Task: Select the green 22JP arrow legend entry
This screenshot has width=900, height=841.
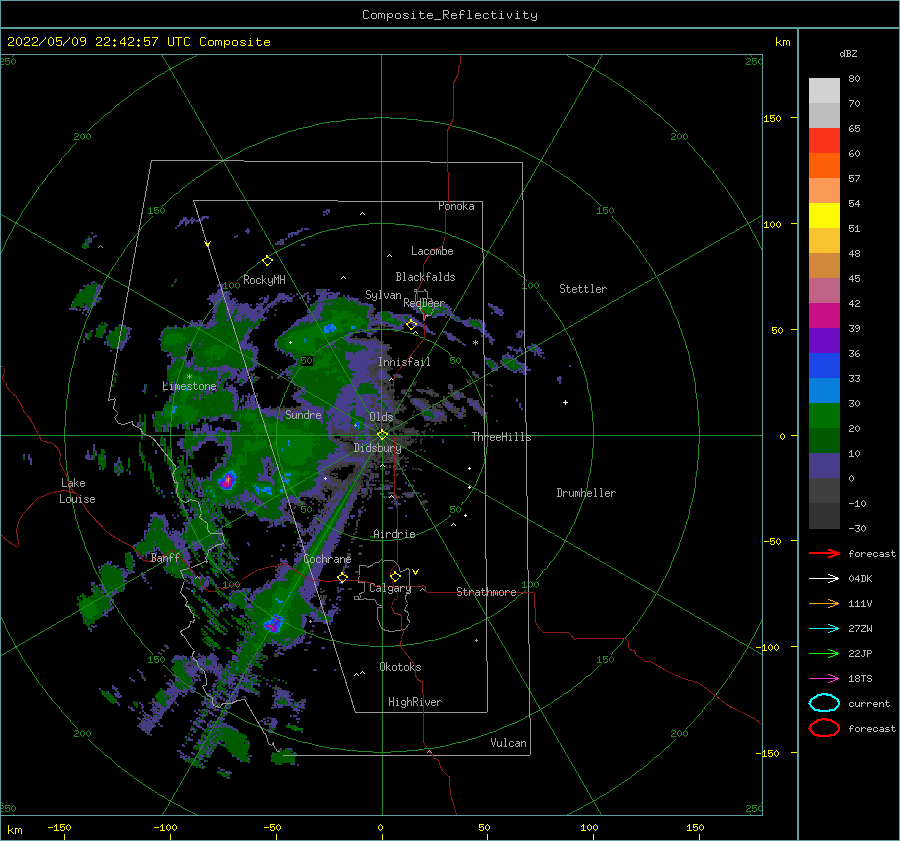Action: [x=824, y=653]
